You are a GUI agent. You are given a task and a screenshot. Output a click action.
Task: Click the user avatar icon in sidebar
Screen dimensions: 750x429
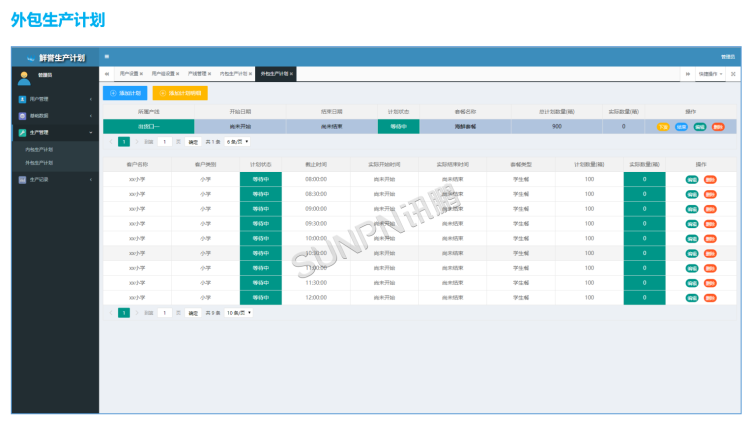pos(24,76)
